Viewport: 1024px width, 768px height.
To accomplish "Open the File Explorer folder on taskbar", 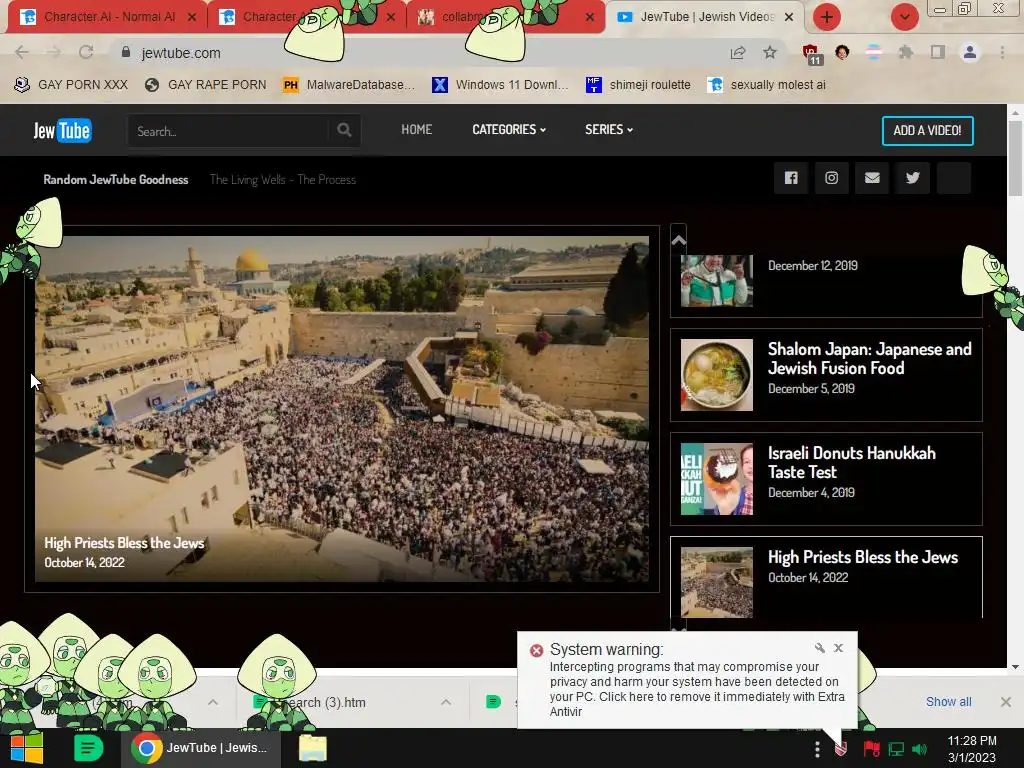I will (313, 748).
